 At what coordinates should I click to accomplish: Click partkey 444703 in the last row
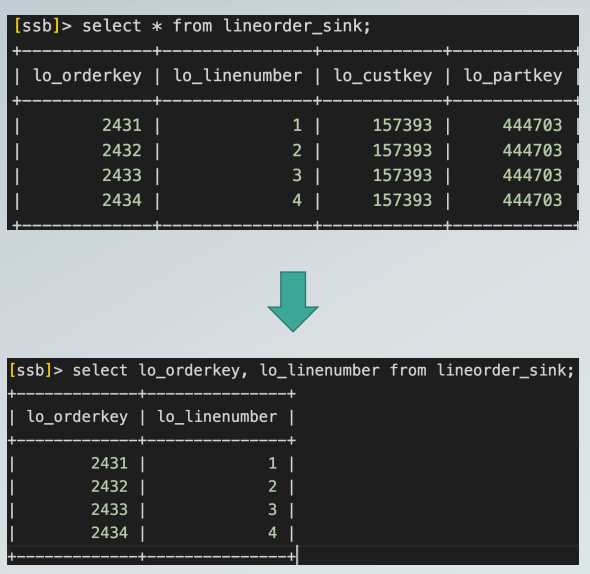[x=532, y=200]
